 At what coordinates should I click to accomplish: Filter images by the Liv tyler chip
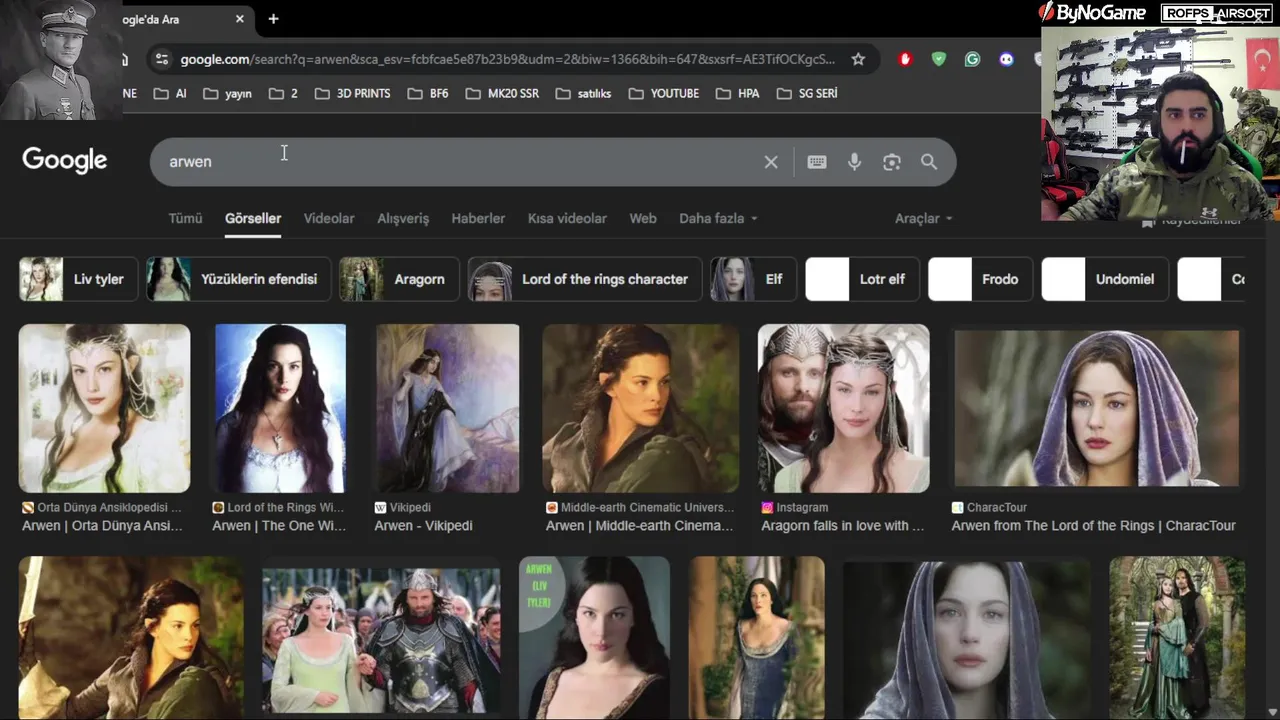click(x=78, y=279)
